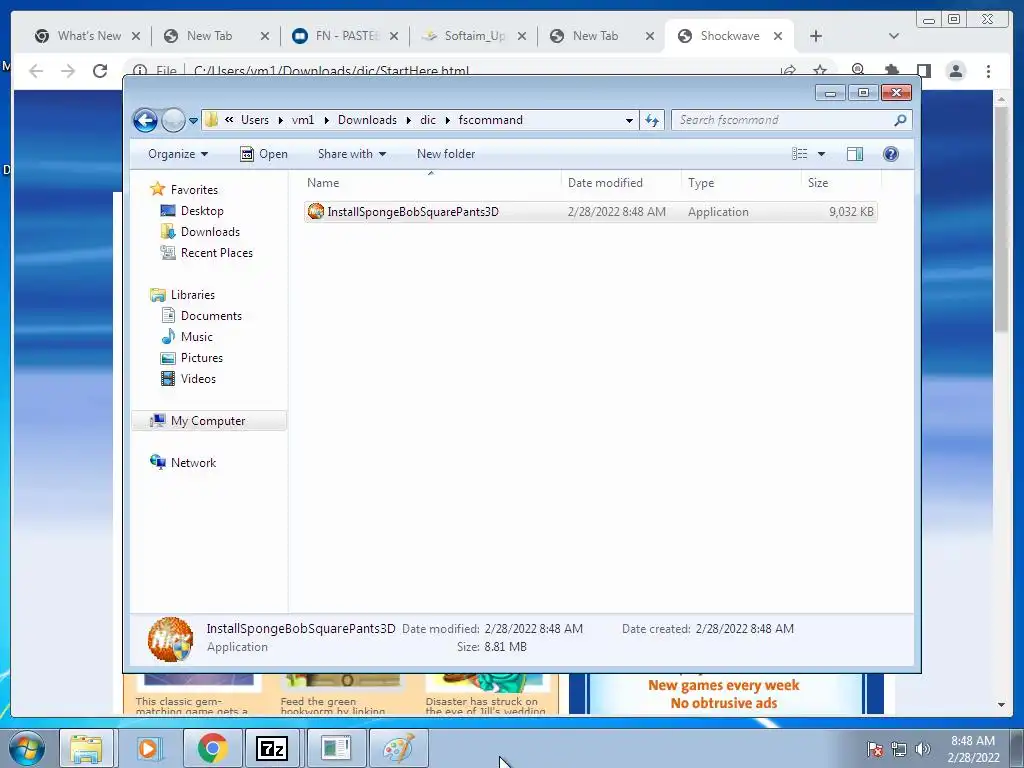The height and width of the screenshot is (768, 1024).
Task: Open Chrome's side panel icon
Action: coord(923,71)
